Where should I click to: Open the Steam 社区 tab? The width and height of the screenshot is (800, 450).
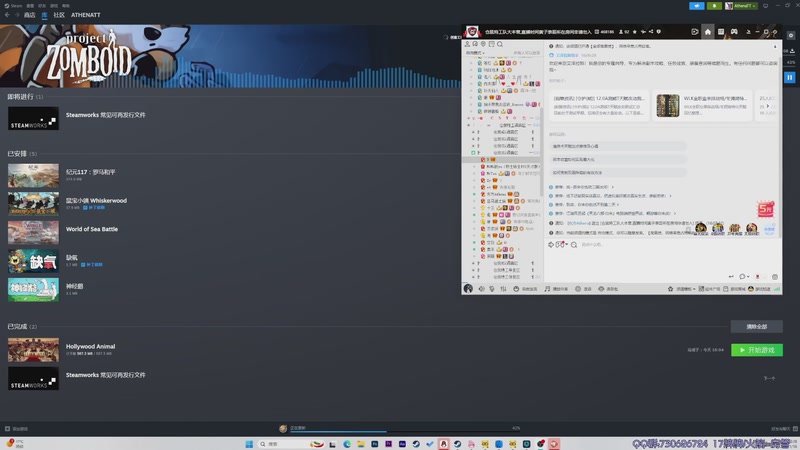coord(59,15)
